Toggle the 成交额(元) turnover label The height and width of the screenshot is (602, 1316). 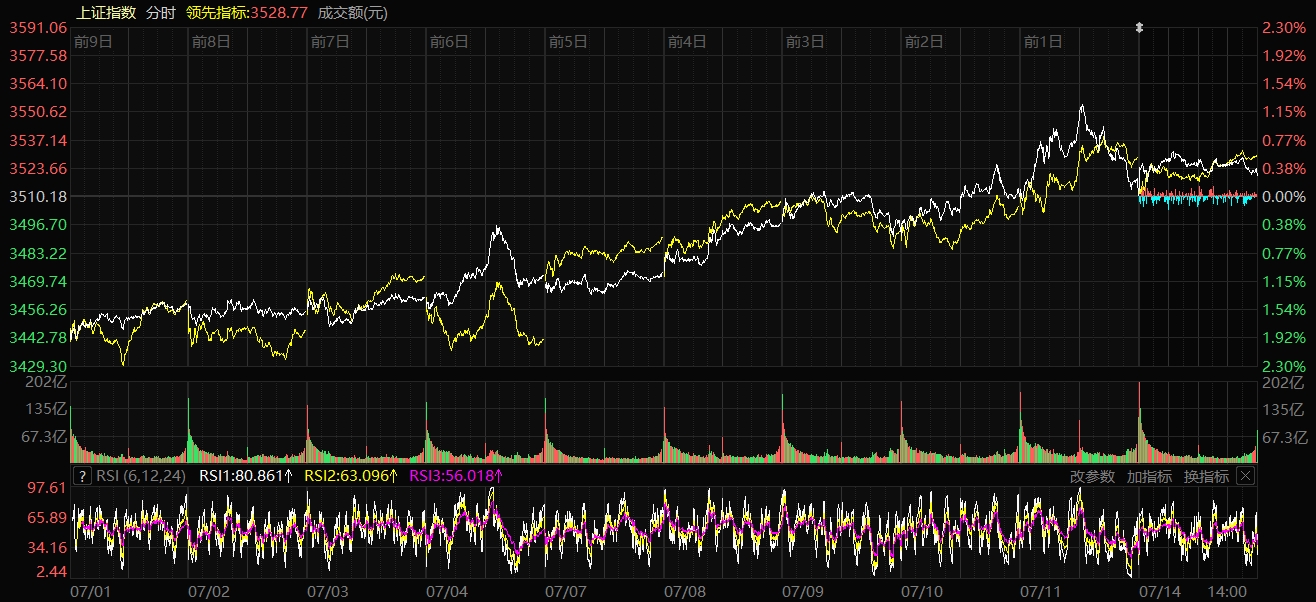click(353, 13)
